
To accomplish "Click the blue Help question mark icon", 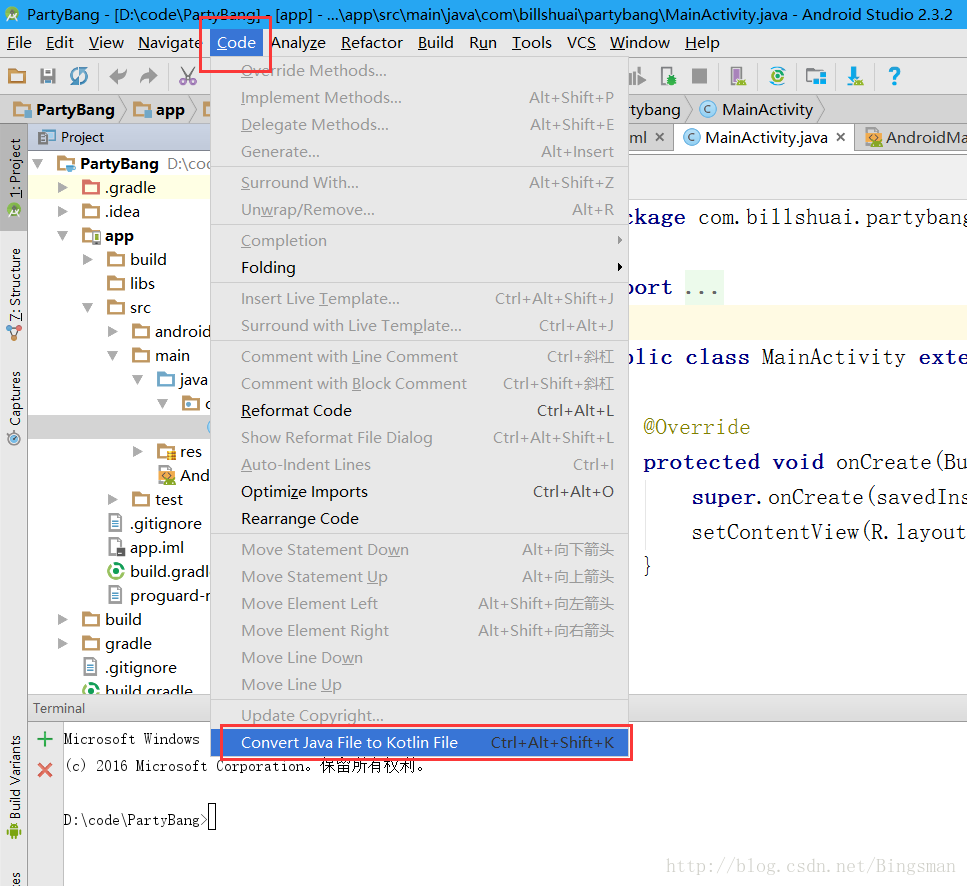I will click(x=894, y=76).
